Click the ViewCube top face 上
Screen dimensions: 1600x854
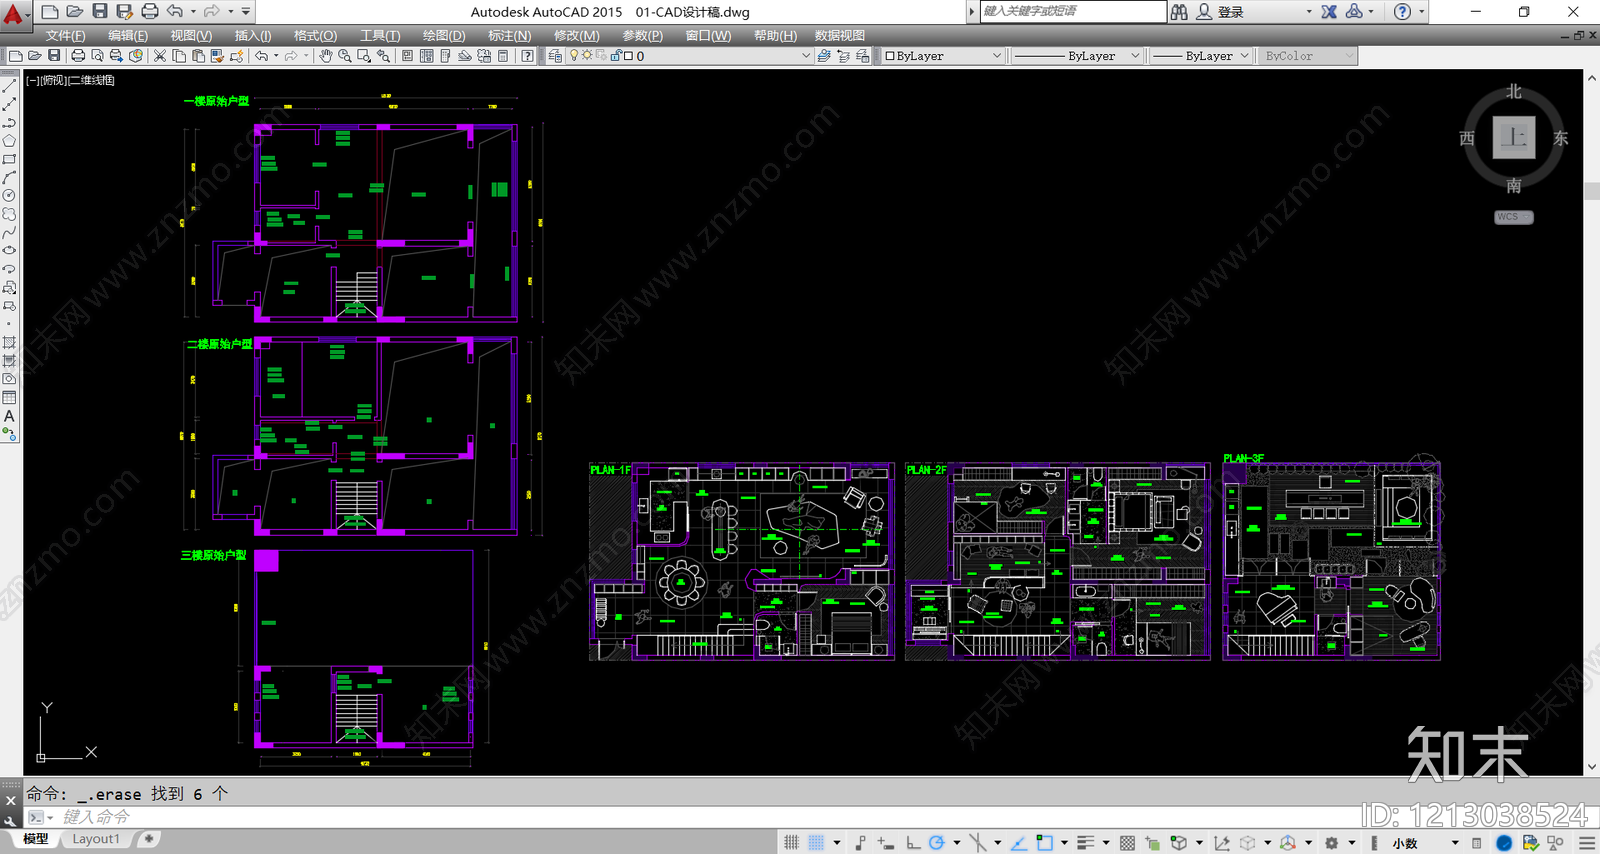[1513, 138]
